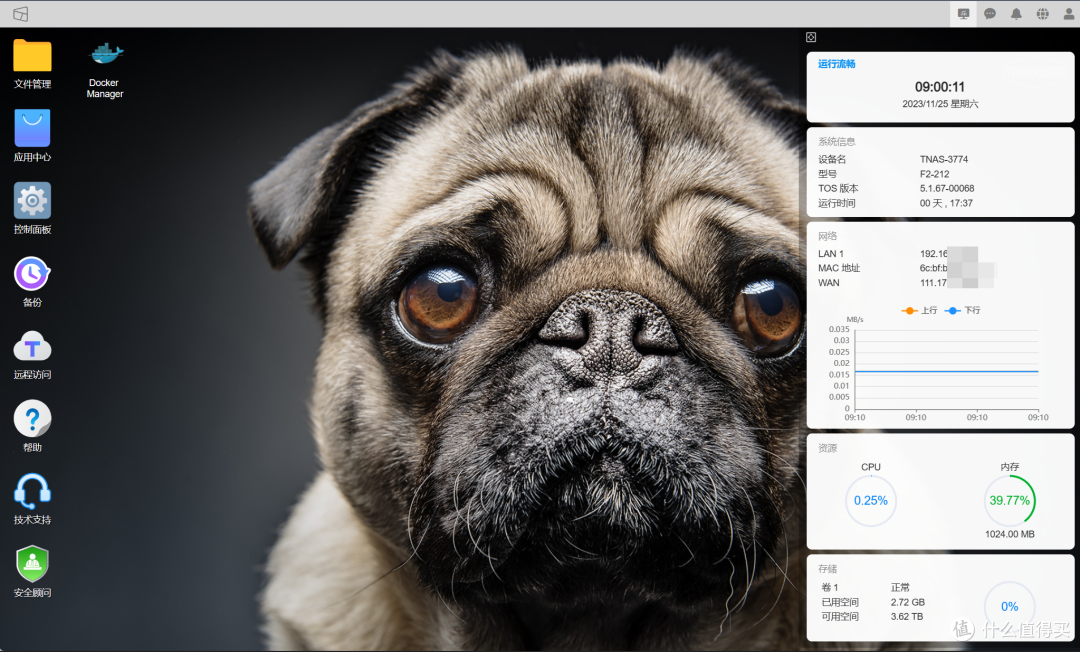
Task: Open the 帮助 help icon
Action: 32,418
